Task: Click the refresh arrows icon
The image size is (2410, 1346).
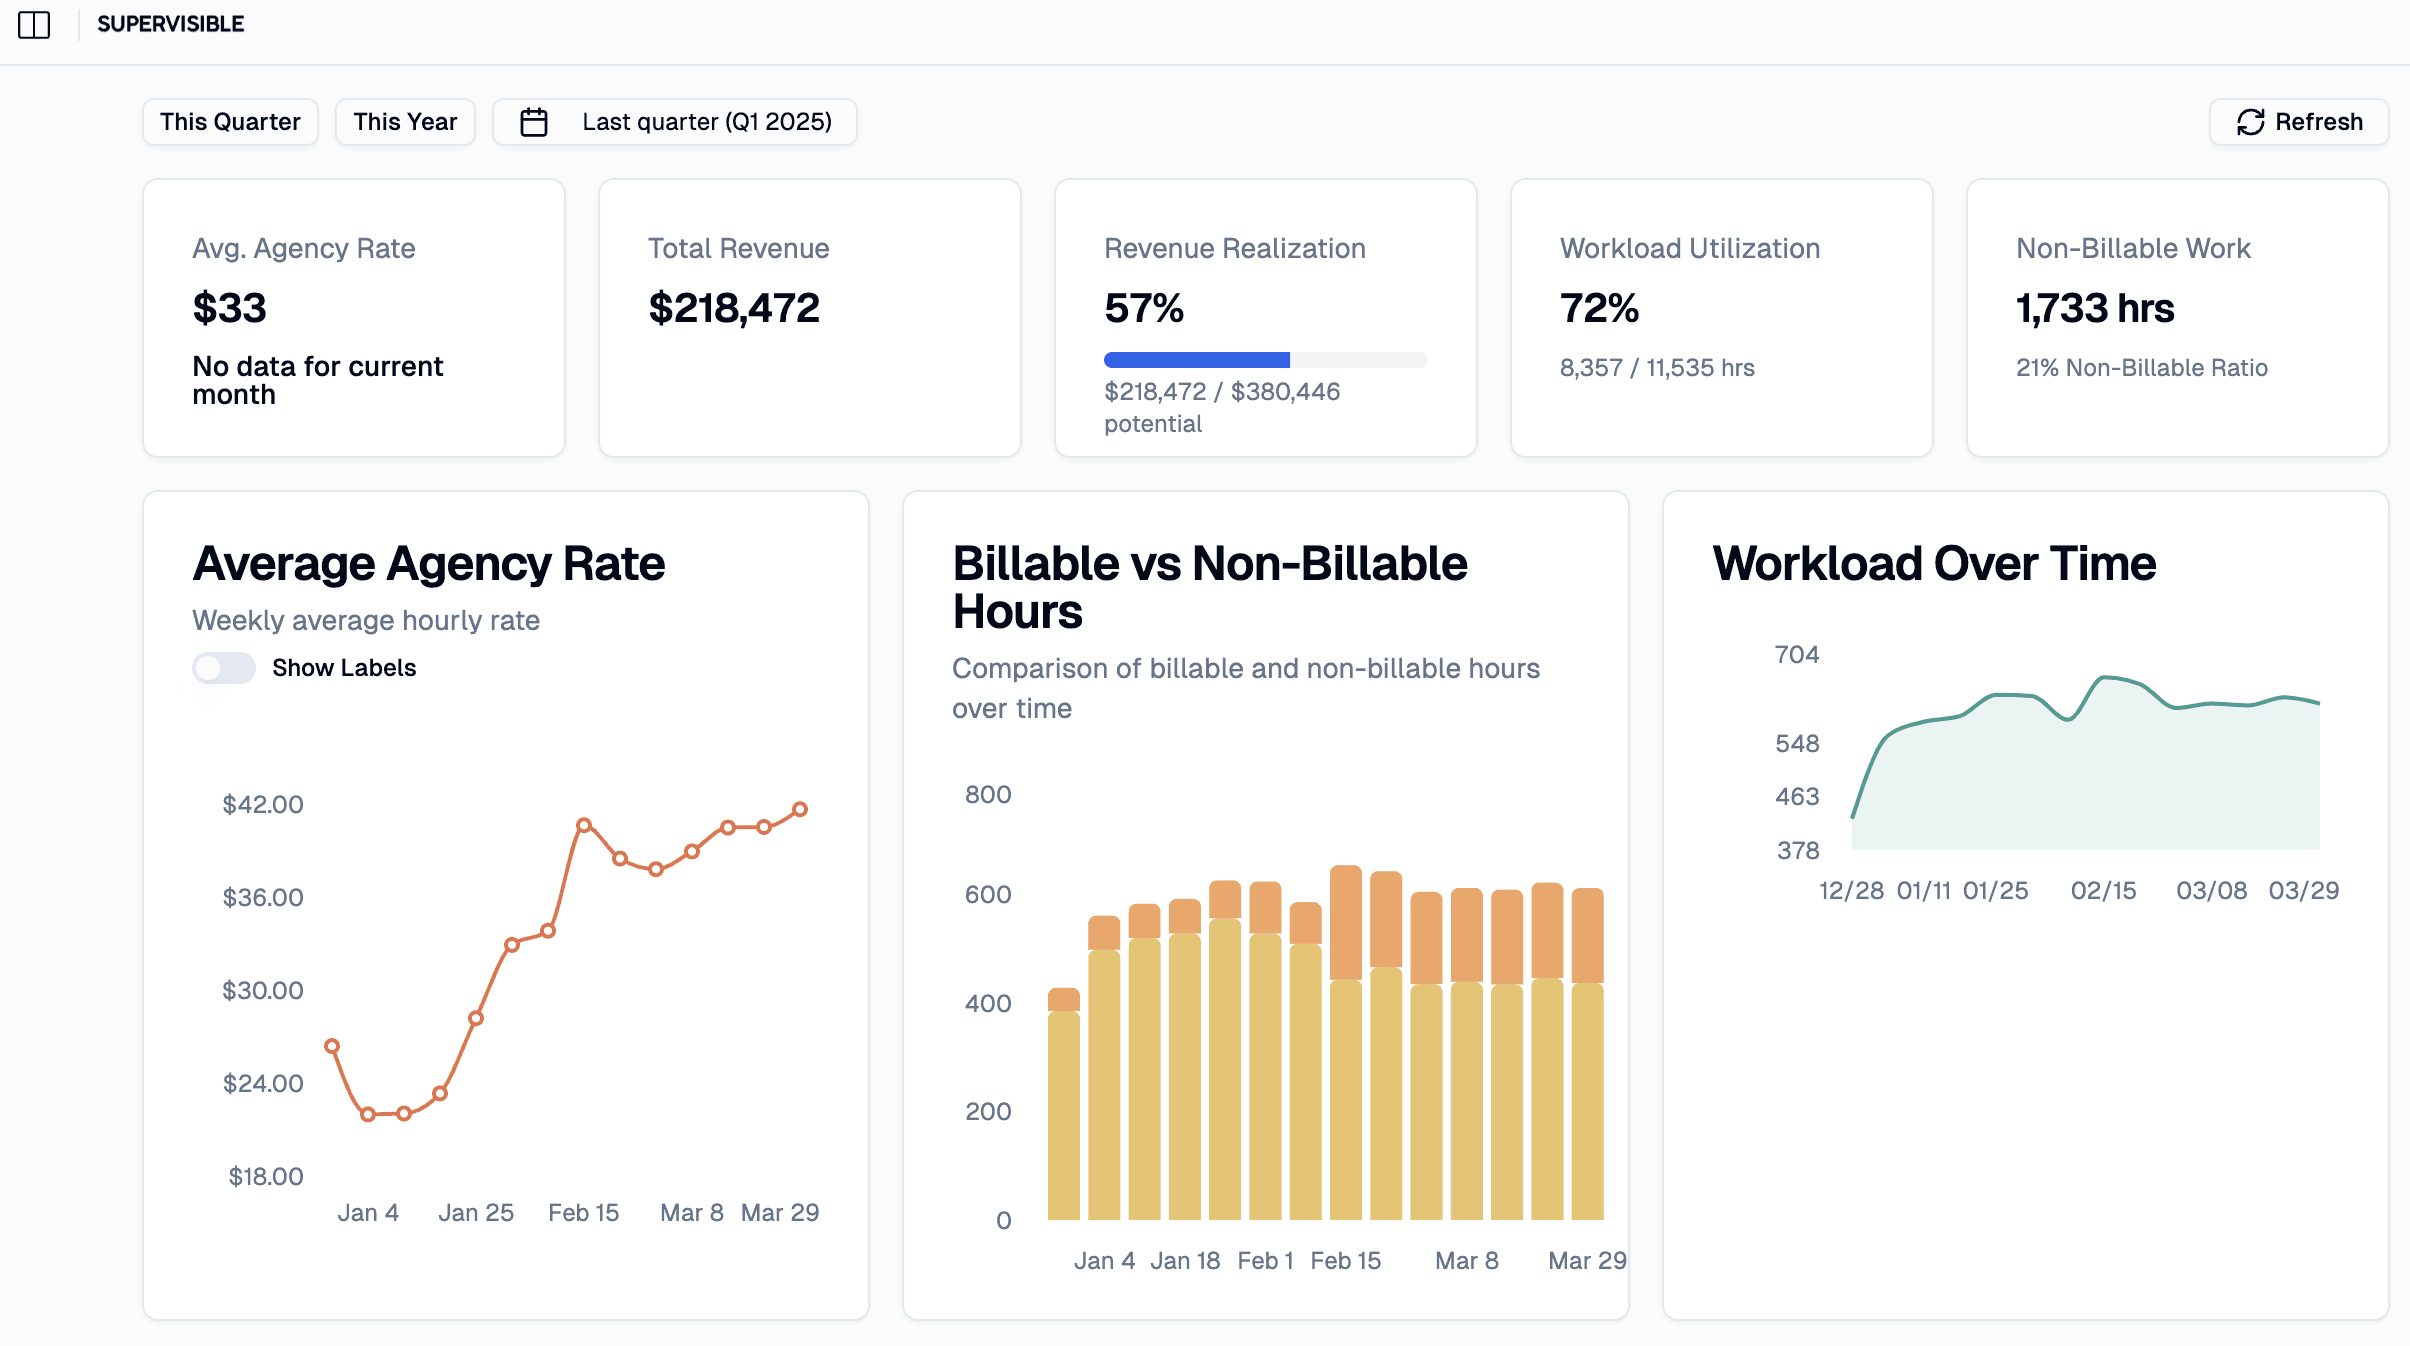Action: (x=2251, y=122)
